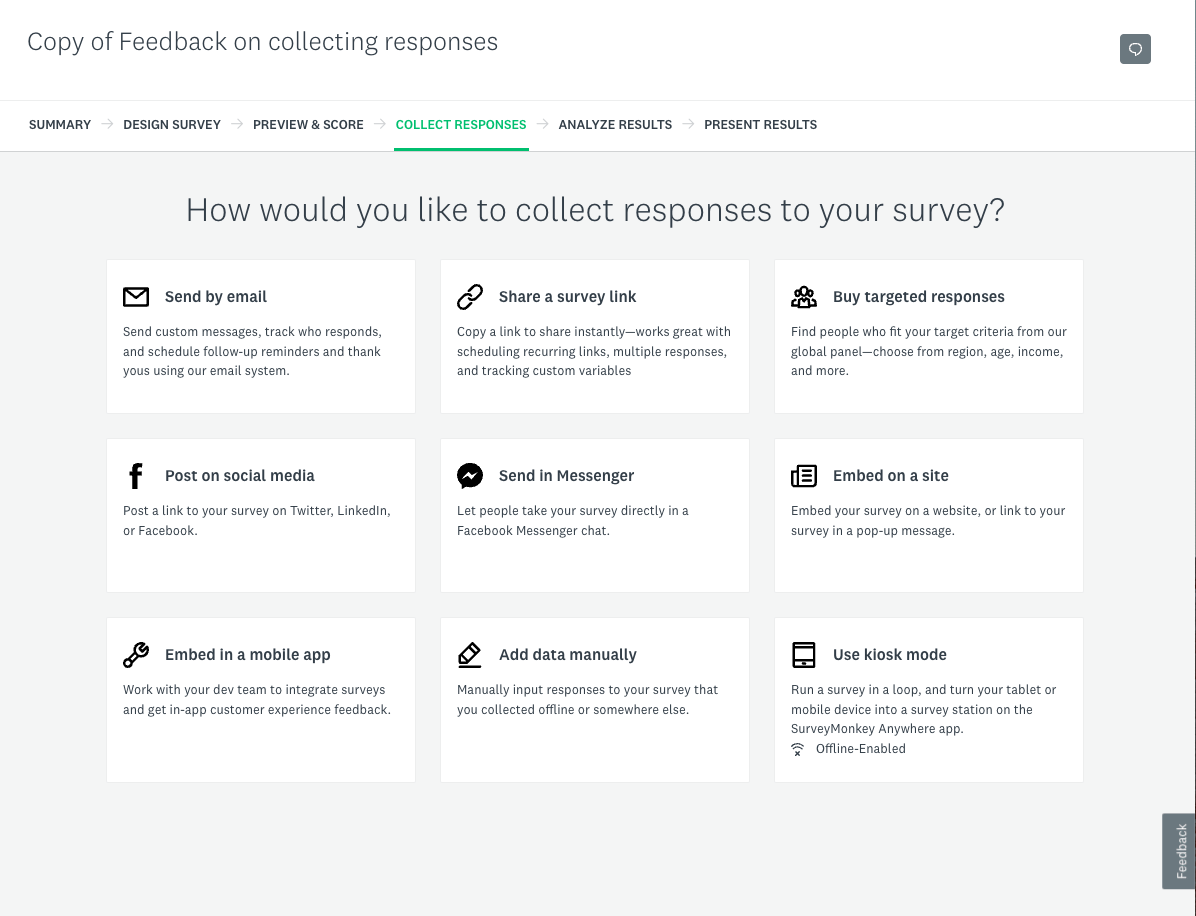The height and width of the screenshot is (916, 1196).
Task: Click the tablet icon for kiosk mode
Action: tap(804, 655)
